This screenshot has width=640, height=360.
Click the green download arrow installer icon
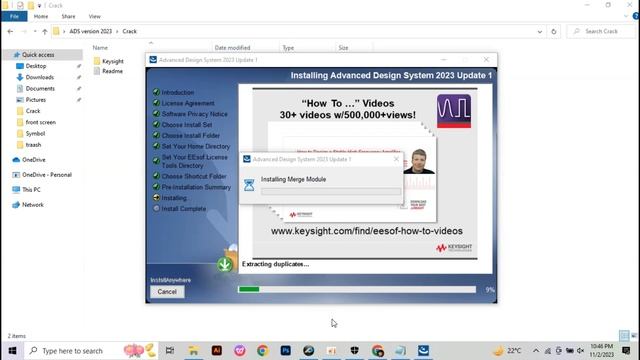point(224,264)
